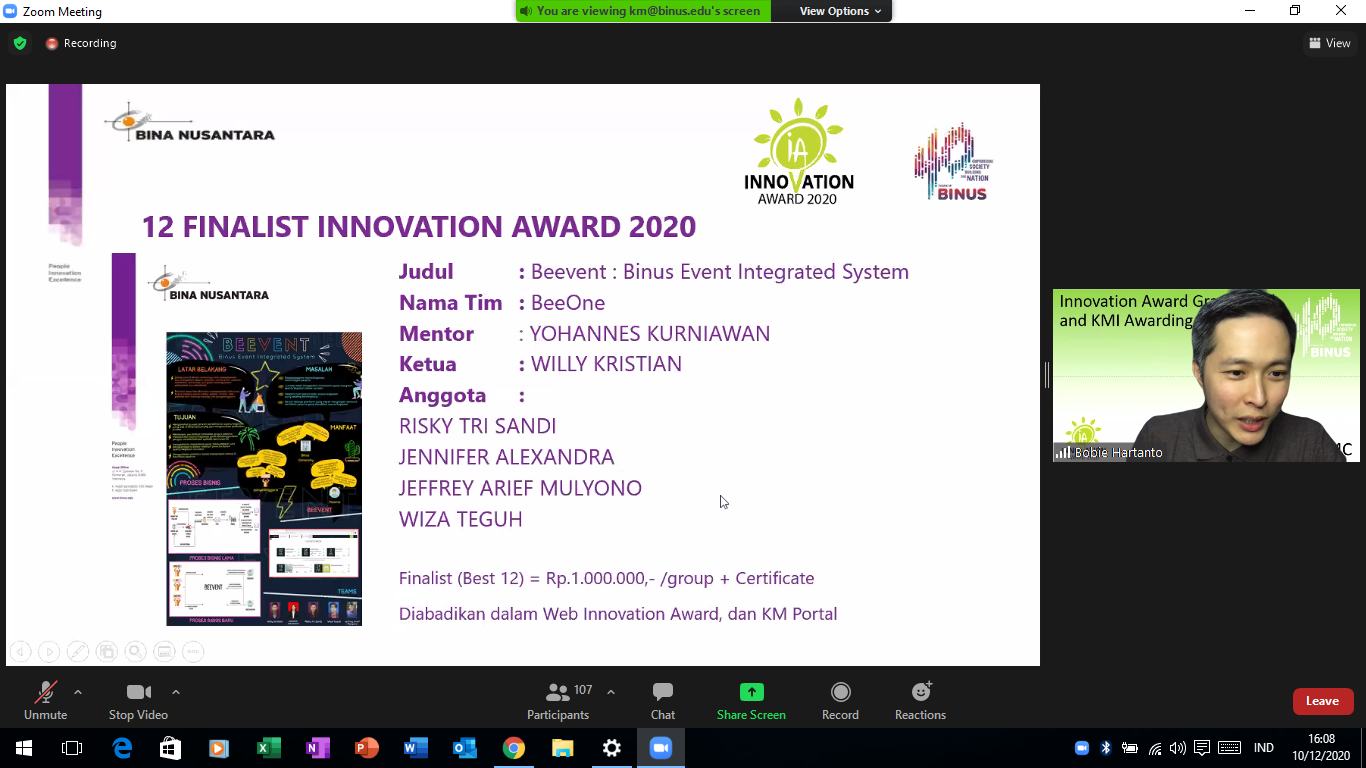Click previous slide arrow on presentation
1366x768 pixels.
click(x=20, y=652)
